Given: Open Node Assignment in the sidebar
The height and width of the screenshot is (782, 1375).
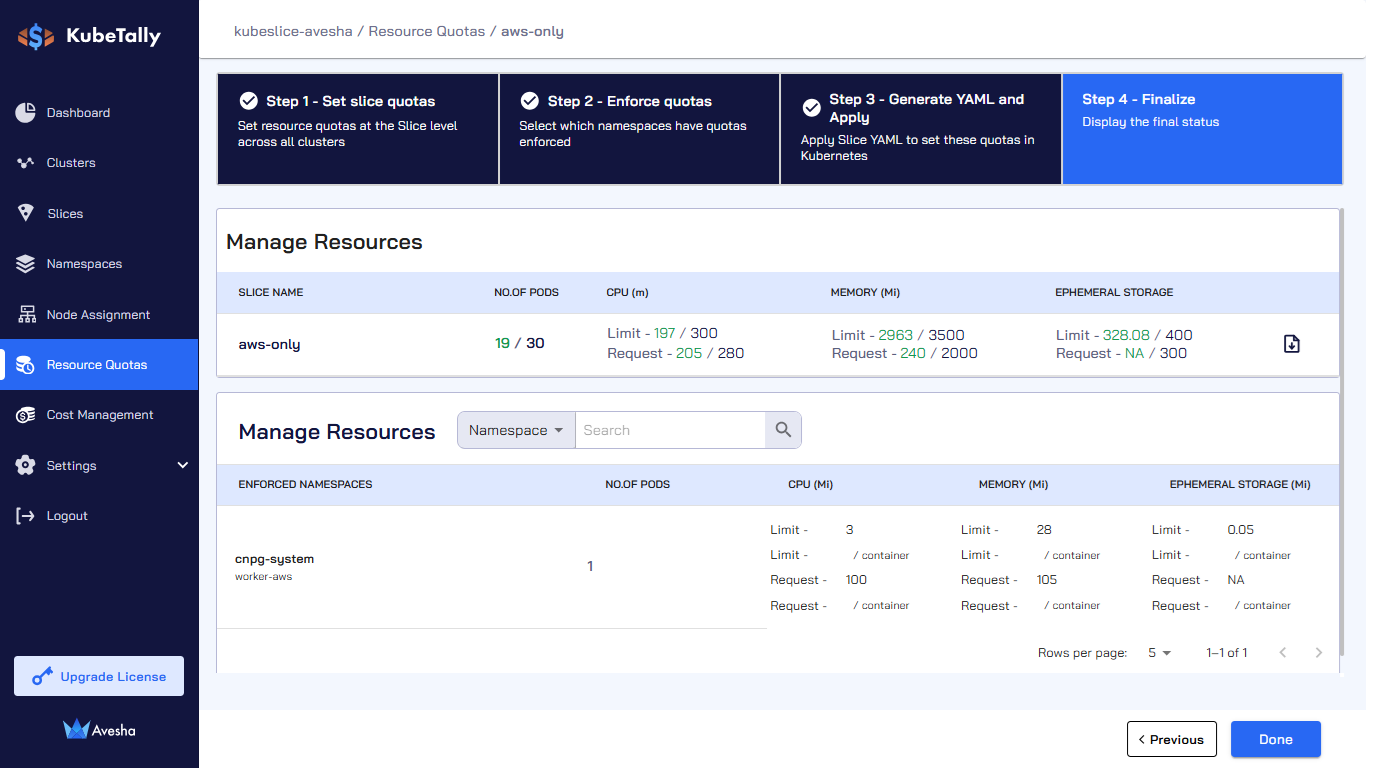Looking at the screenshot, I should coord(99,314).
